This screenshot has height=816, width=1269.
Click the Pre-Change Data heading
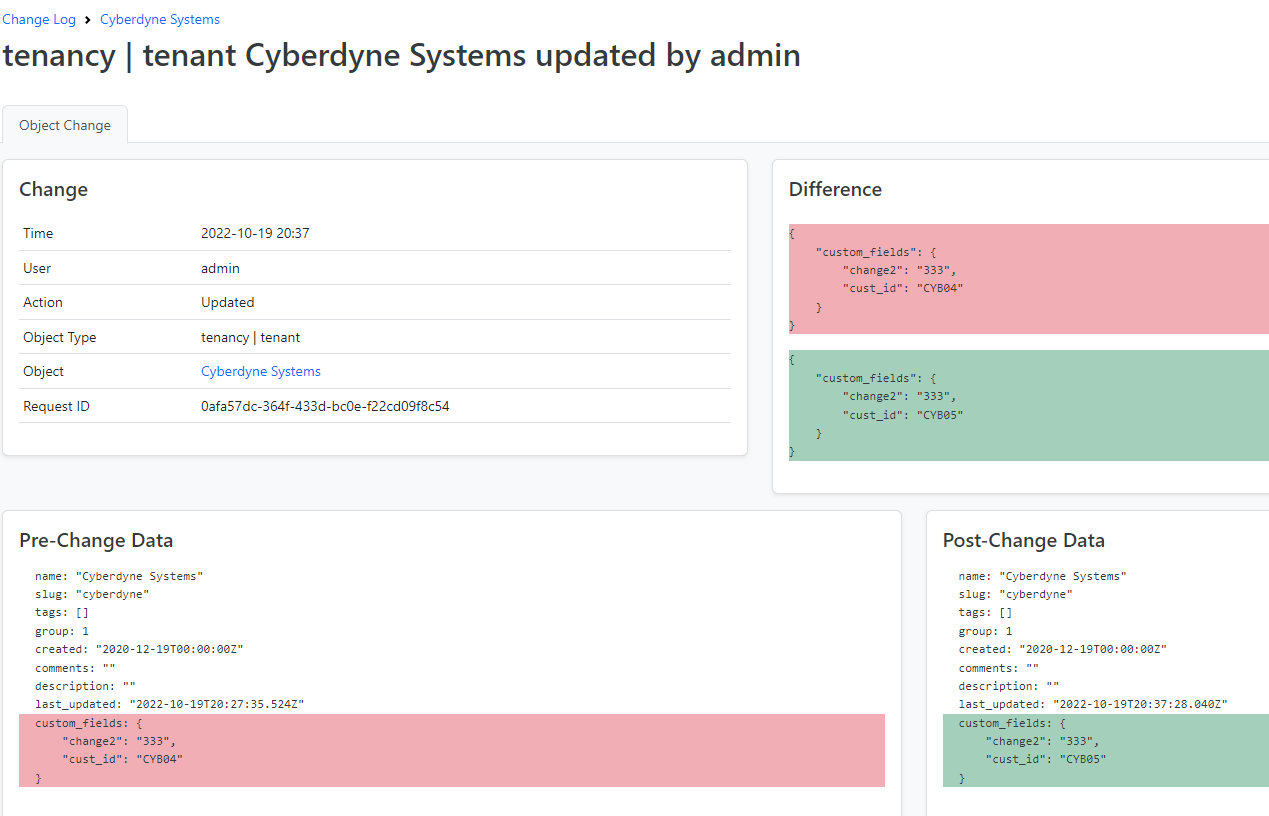(x=96, y=540)
